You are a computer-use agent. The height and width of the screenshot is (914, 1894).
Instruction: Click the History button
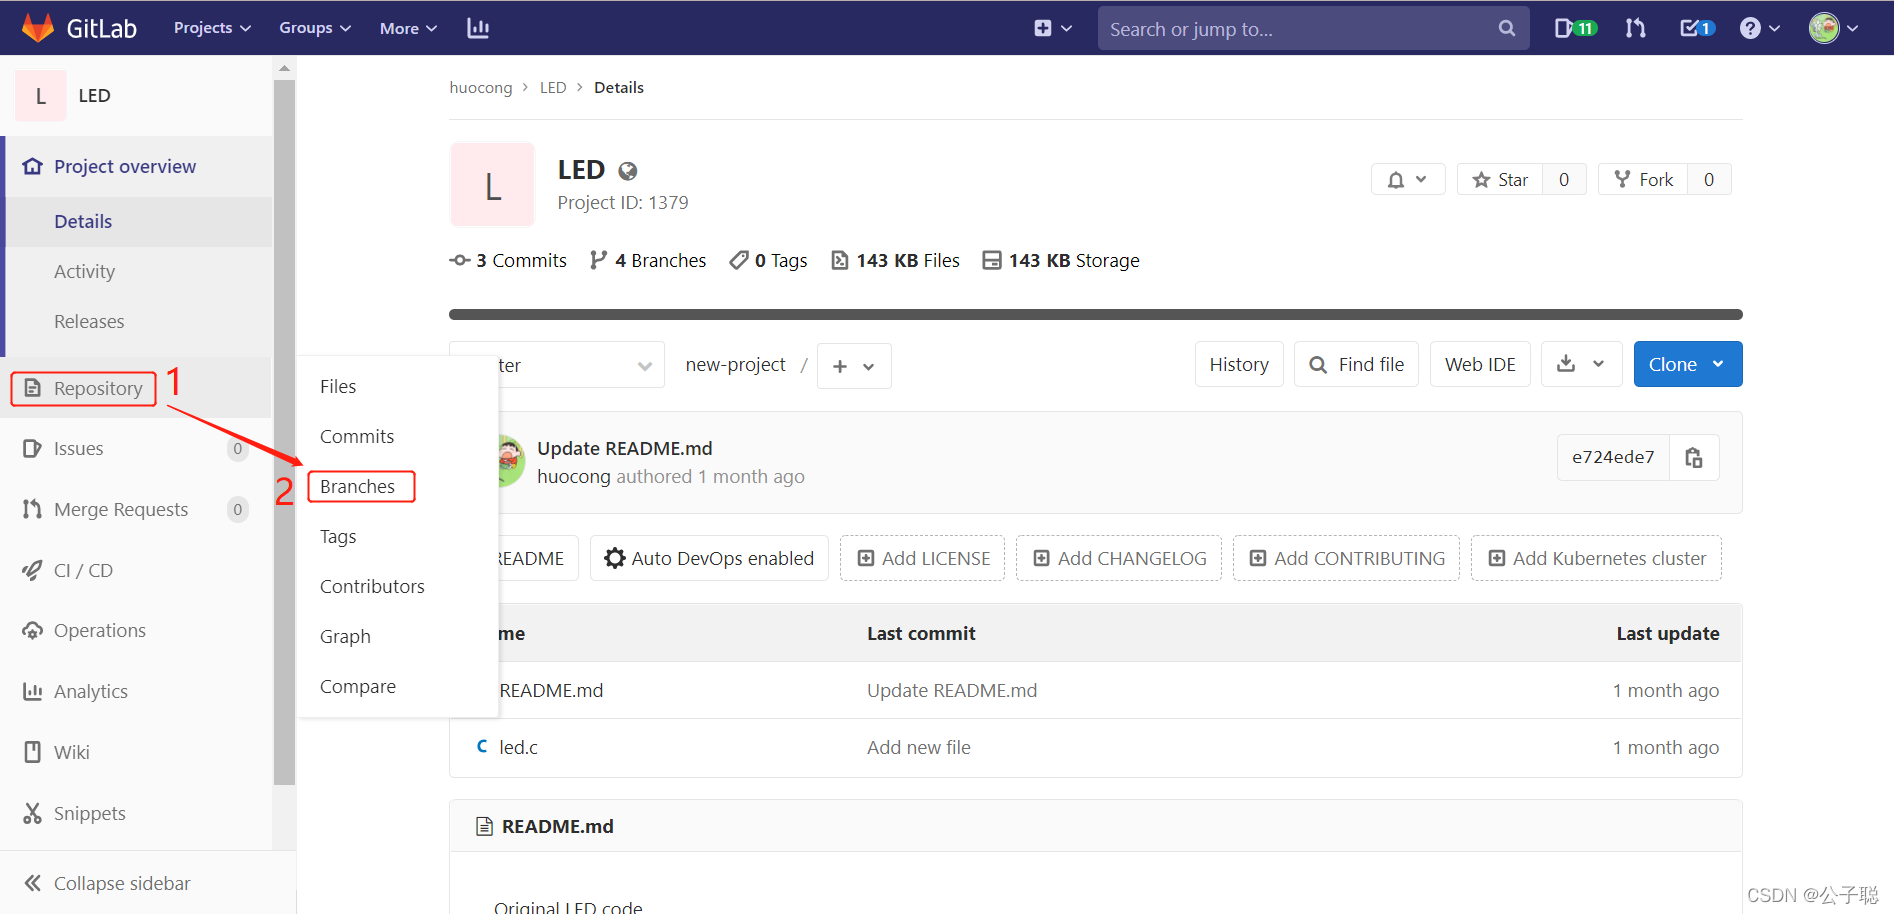click(x=1239, y=364)
